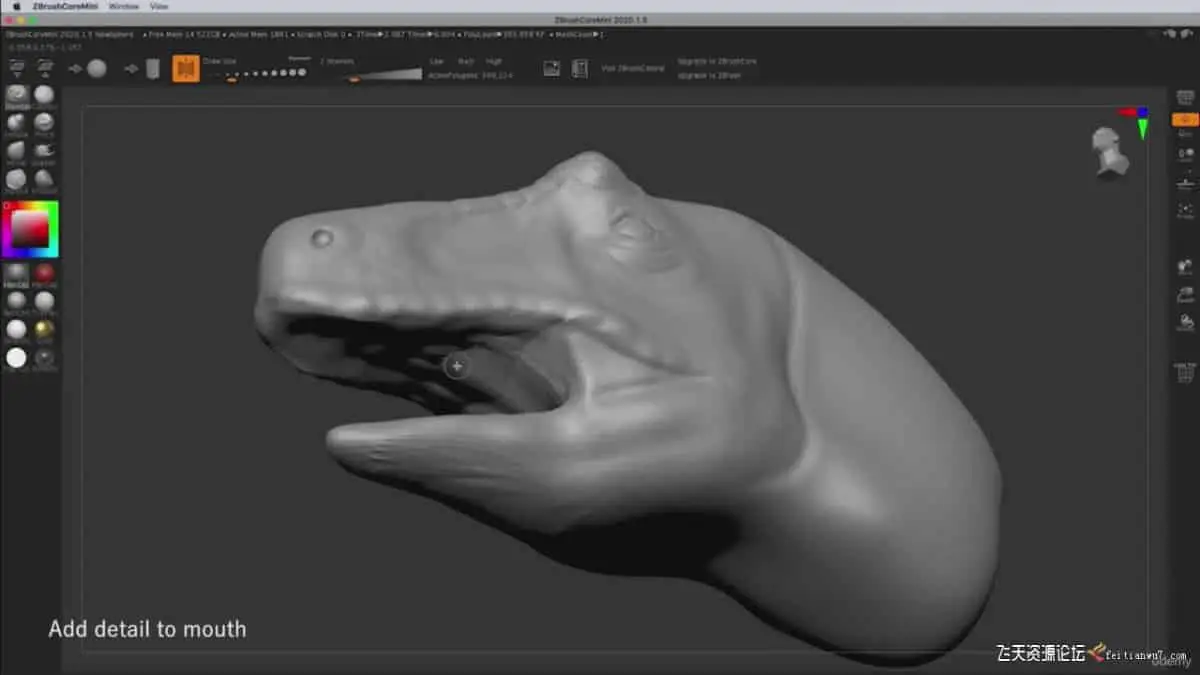Select the red wax MatCap material

(x=45, y=274)
